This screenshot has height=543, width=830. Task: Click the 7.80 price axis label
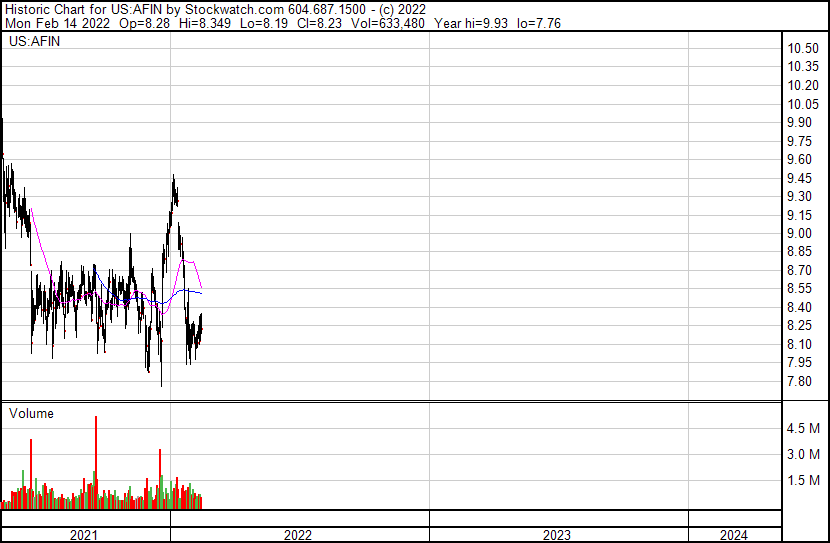click(799, 381)
